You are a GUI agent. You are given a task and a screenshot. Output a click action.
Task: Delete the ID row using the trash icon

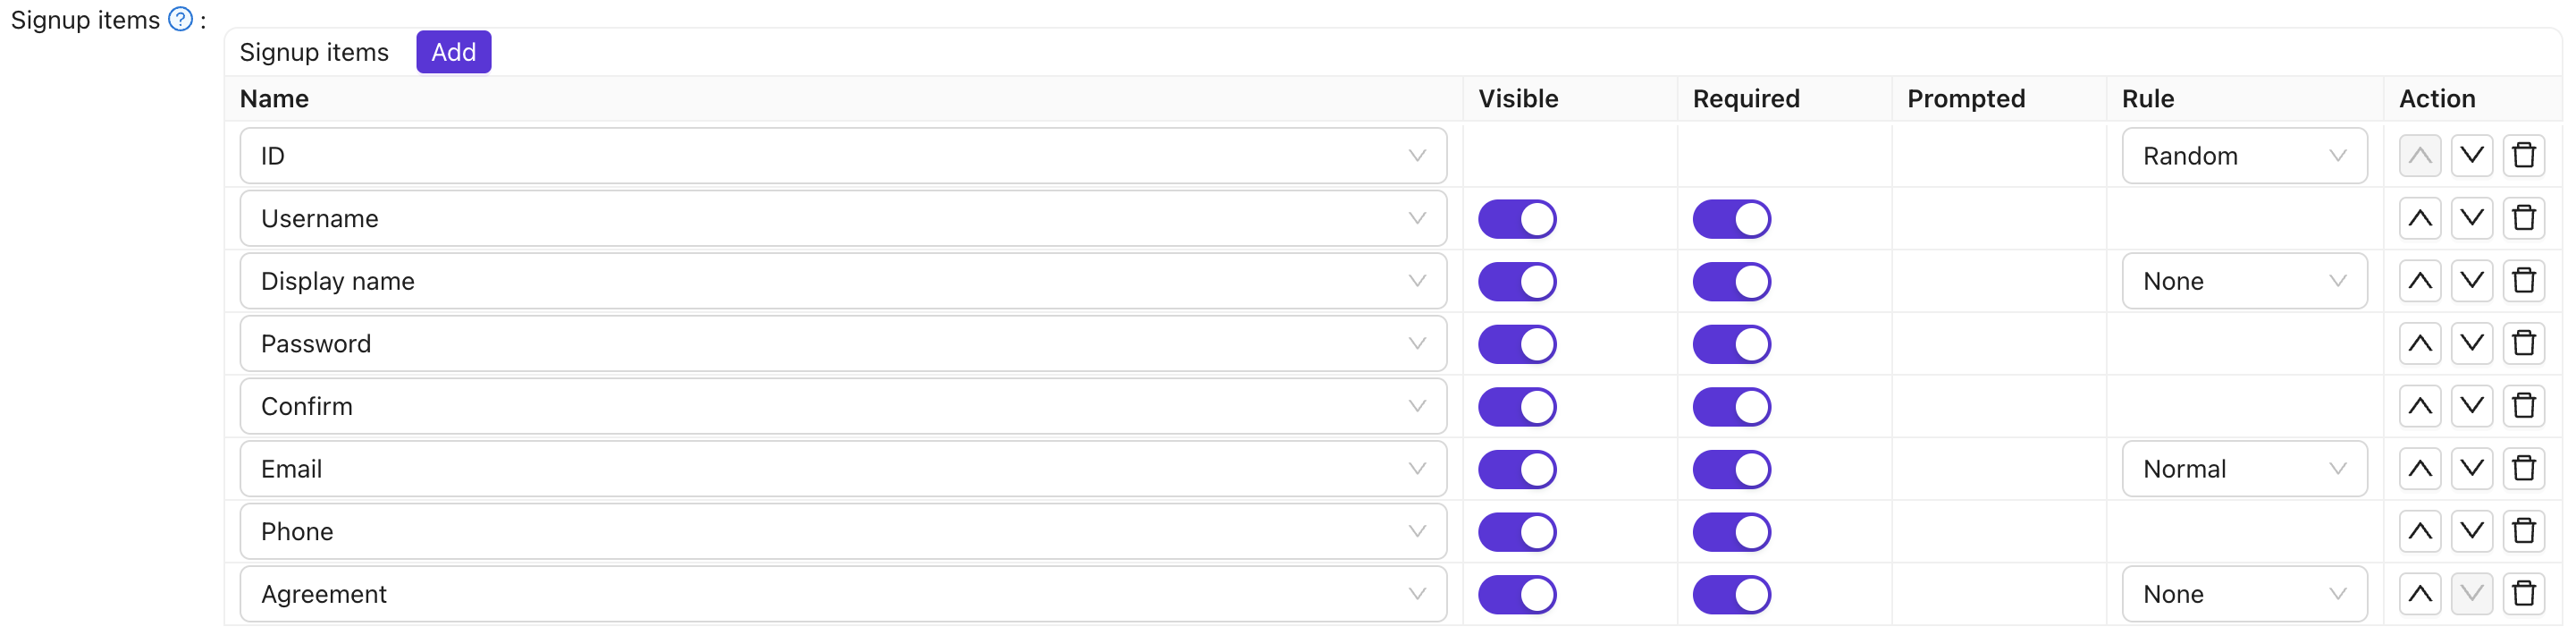pyautogui.click(x=2524, y=155)
